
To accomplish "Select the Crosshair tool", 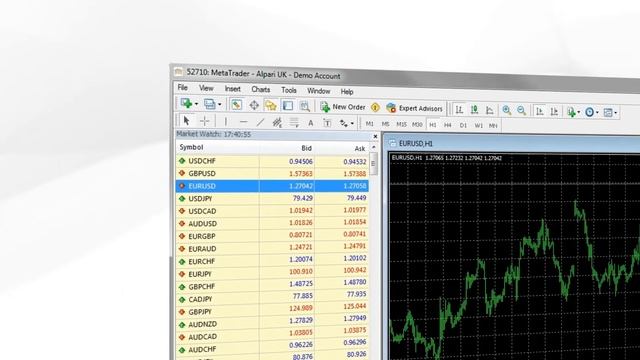I will [x=204, y=121].
